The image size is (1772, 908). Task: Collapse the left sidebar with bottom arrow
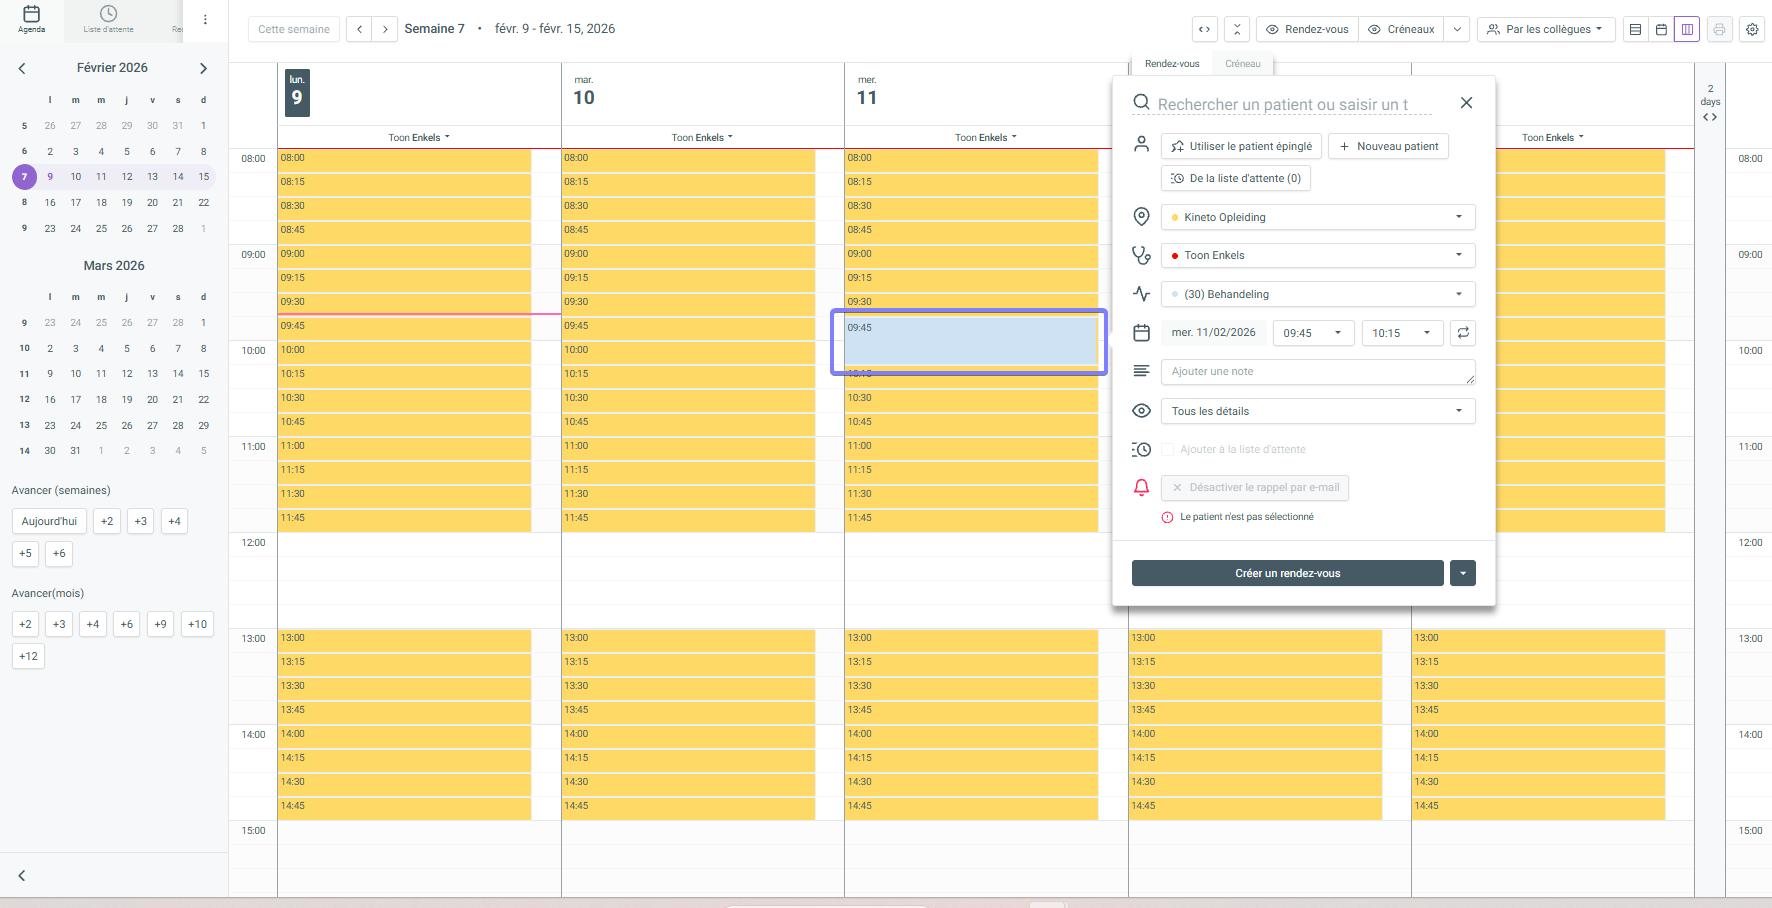pyautogui.click(x=22, y=876)
